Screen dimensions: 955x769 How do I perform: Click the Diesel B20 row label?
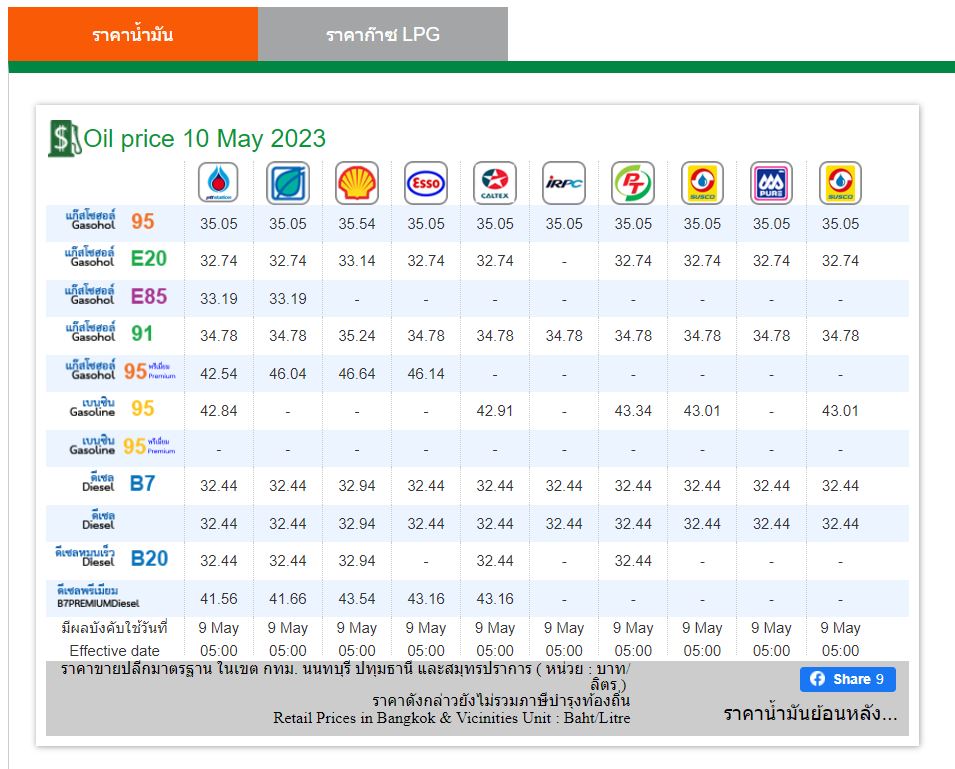click(111, 558)
